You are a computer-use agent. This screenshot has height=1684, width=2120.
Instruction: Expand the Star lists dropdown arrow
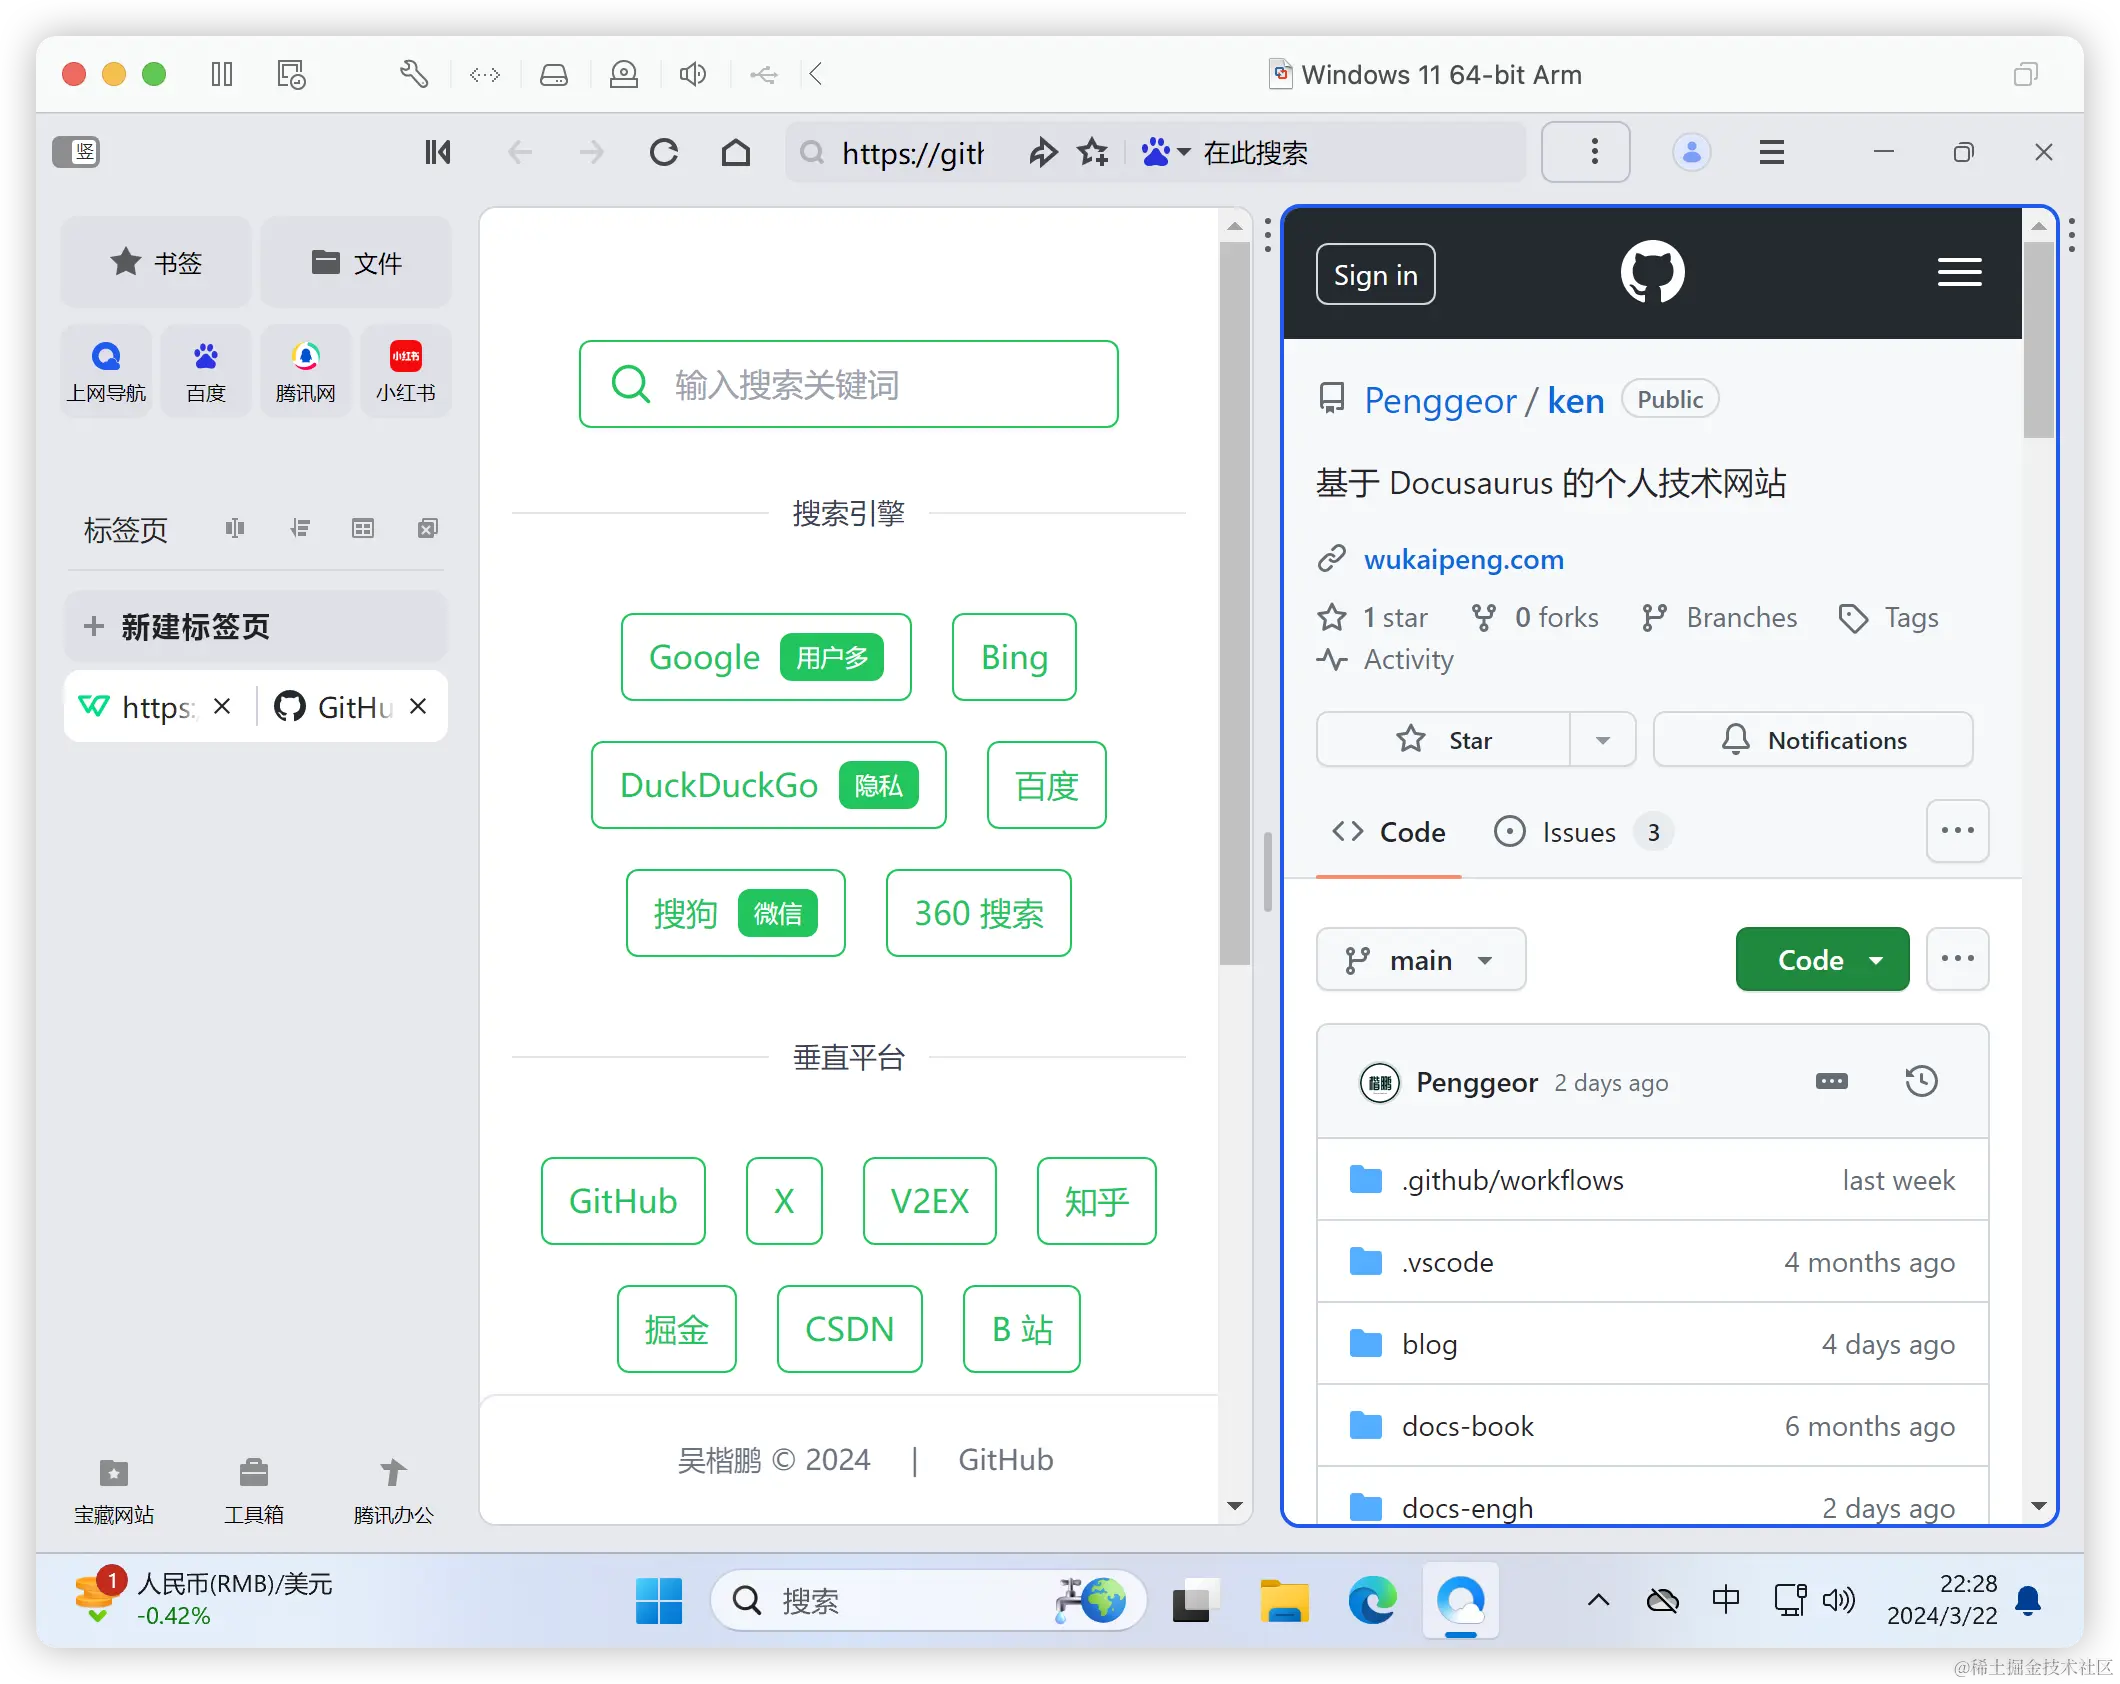pos(1603,740)
